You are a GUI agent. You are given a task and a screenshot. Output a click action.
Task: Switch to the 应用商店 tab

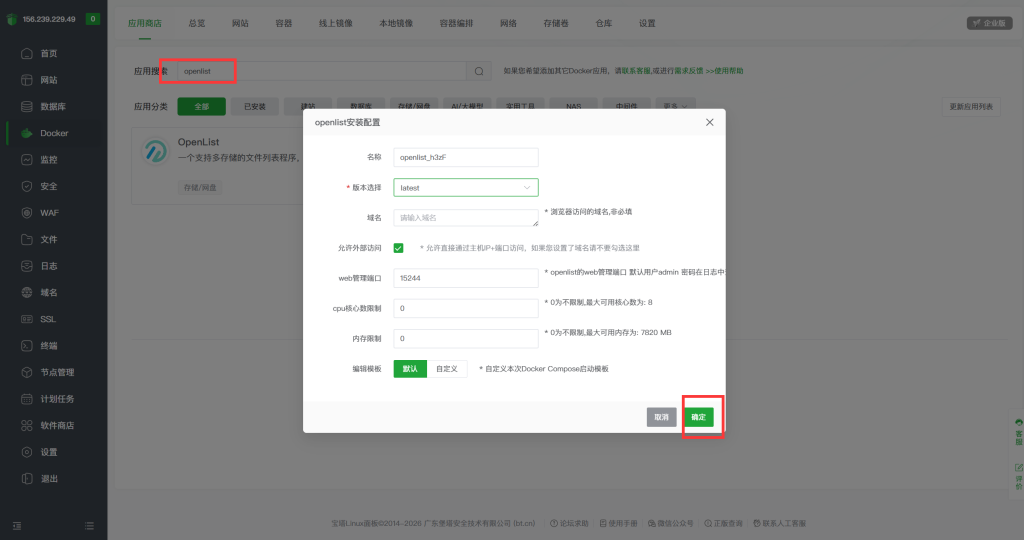pos(144,23)
